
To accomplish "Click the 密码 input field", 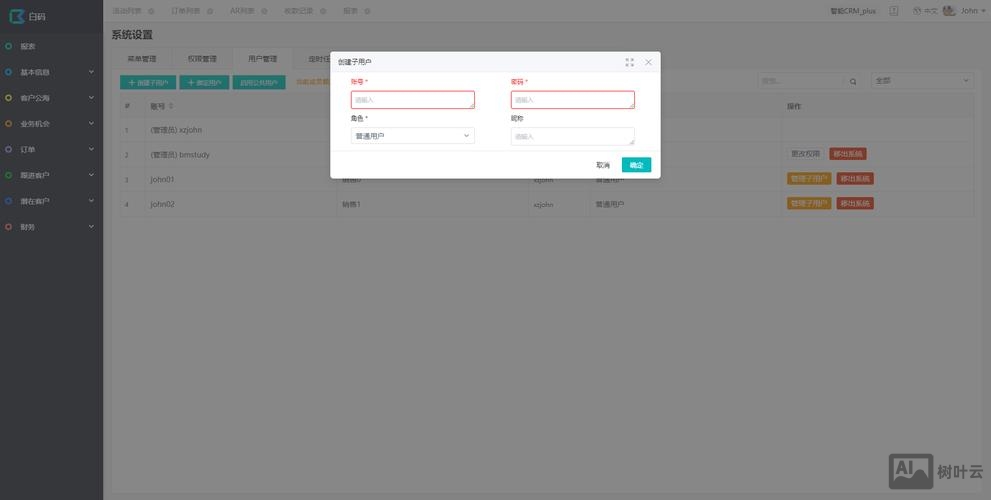I will point(572,100).
